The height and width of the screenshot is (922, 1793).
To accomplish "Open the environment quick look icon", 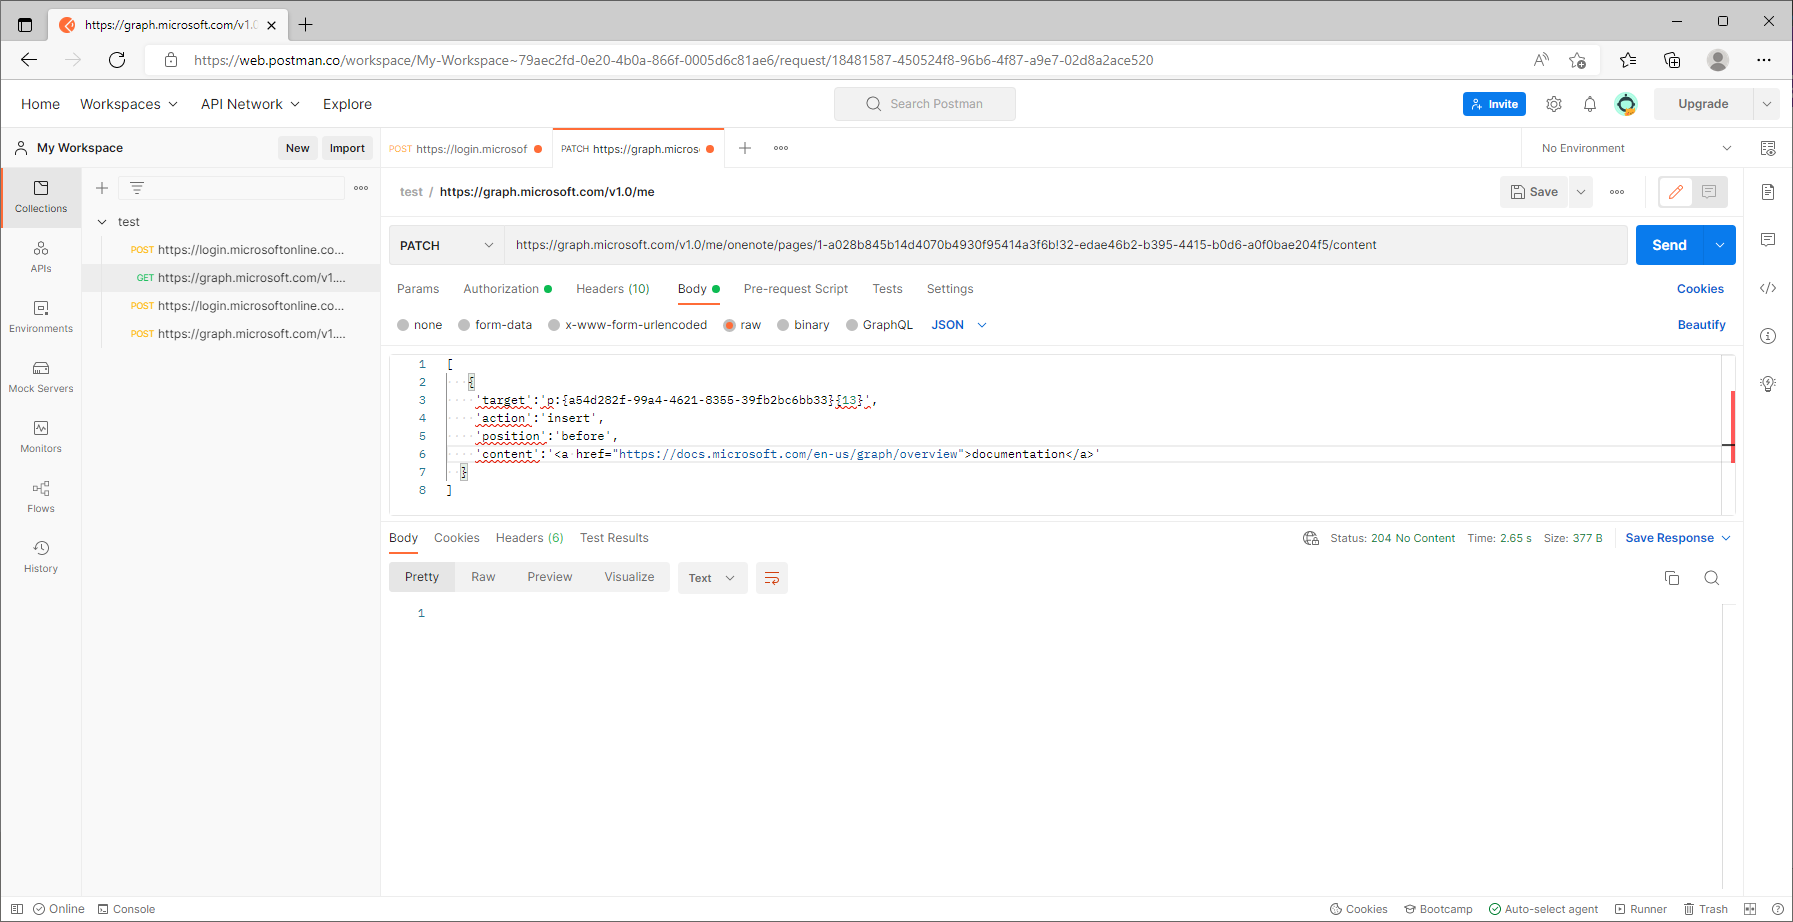I will pos(1768,148).
